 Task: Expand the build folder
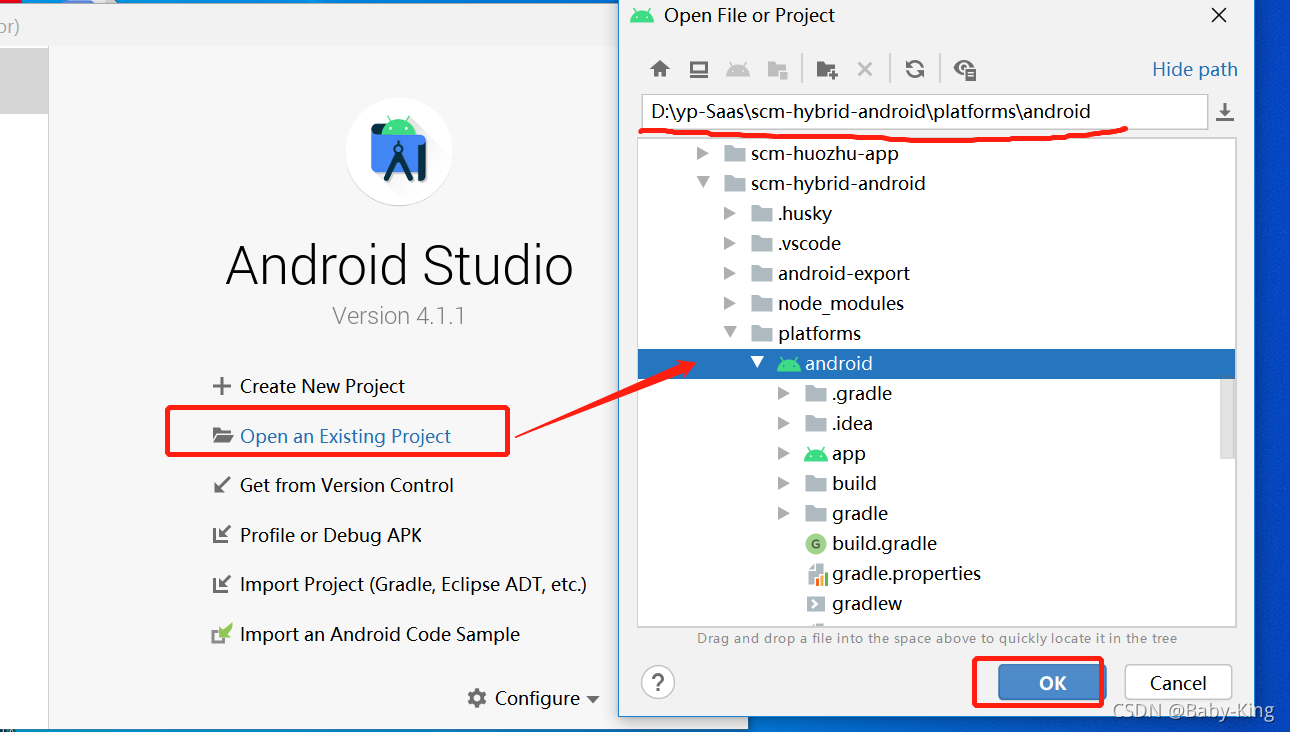tap(784, 483)
